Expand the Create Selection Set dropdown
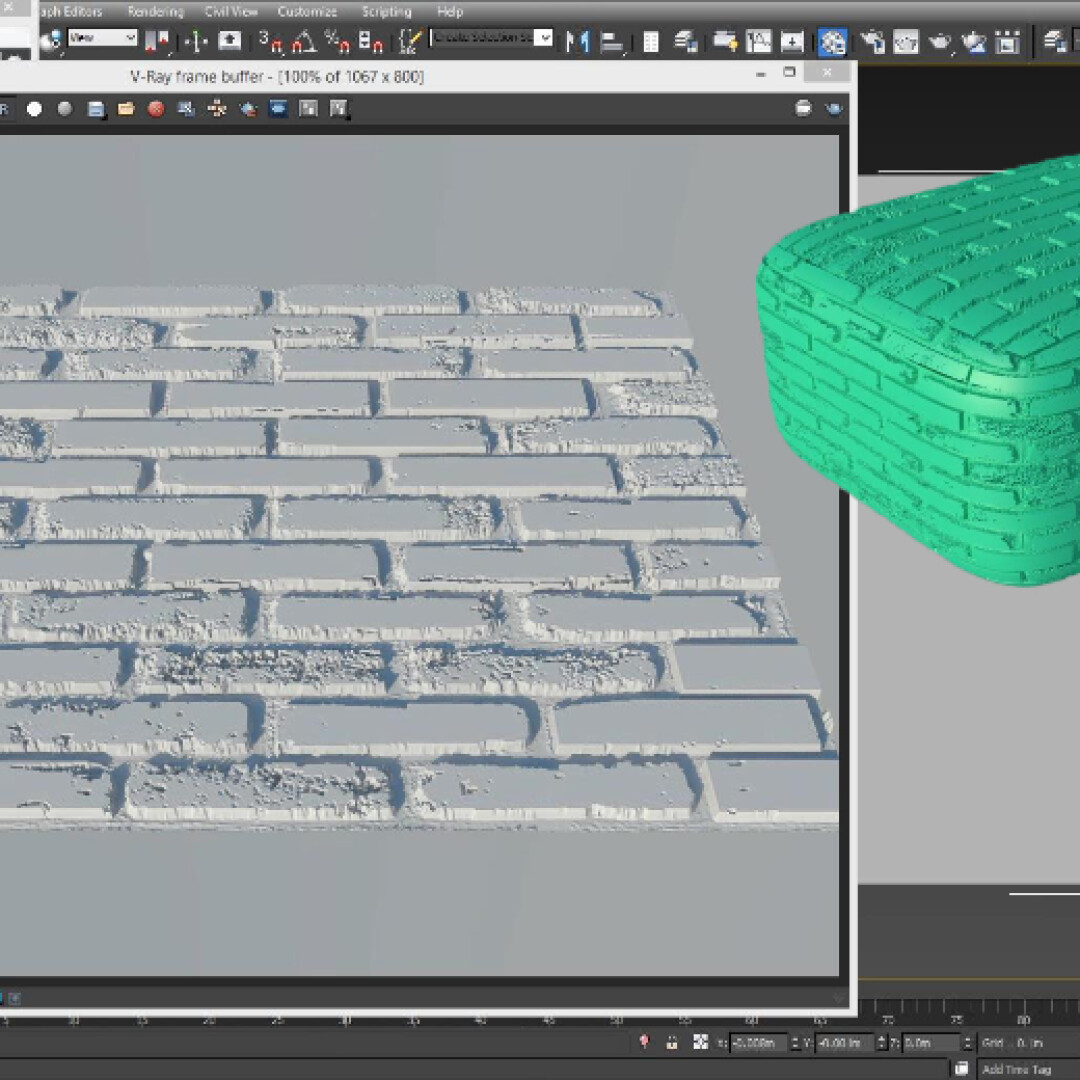The width and height of the screenshot is (1080, 1080). (x=543, y=38)
